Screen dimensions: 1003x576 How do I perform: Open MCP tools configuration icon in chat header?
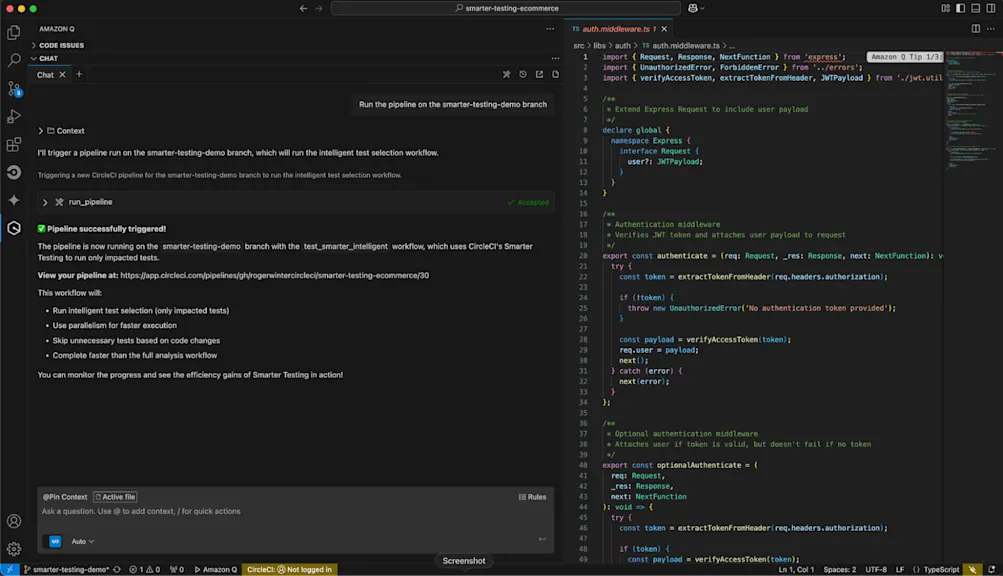pos(507,74)
